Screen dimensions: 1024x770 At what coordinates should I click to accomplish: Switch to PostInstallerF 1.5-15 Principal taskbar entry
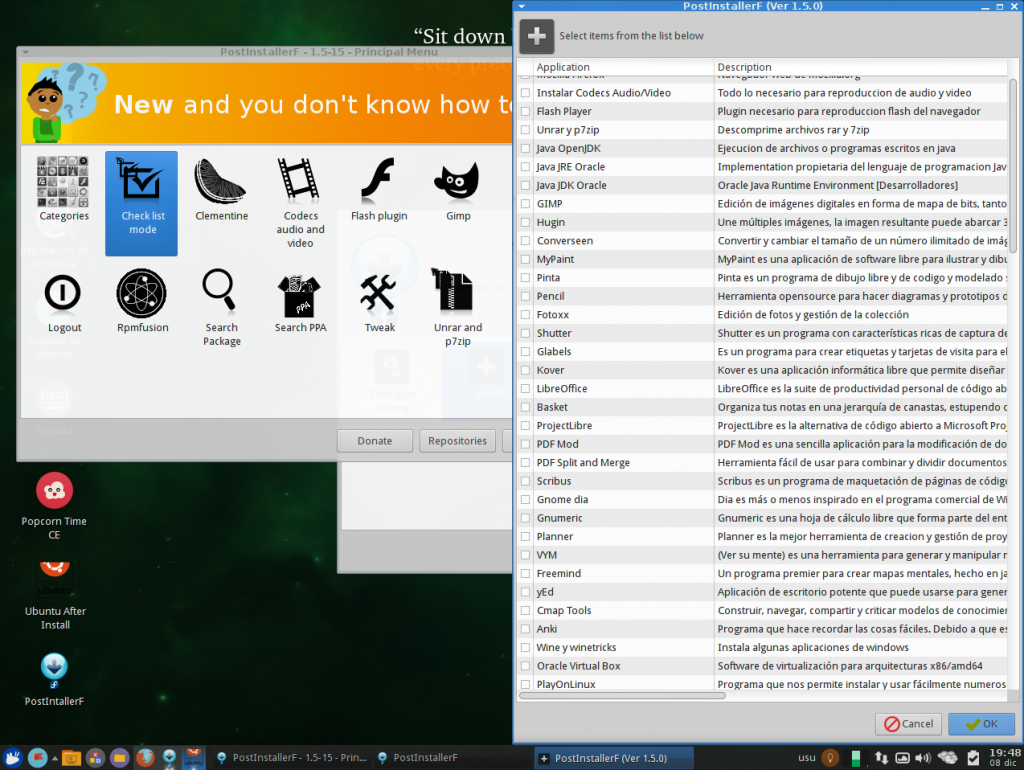tap(292, 758)
